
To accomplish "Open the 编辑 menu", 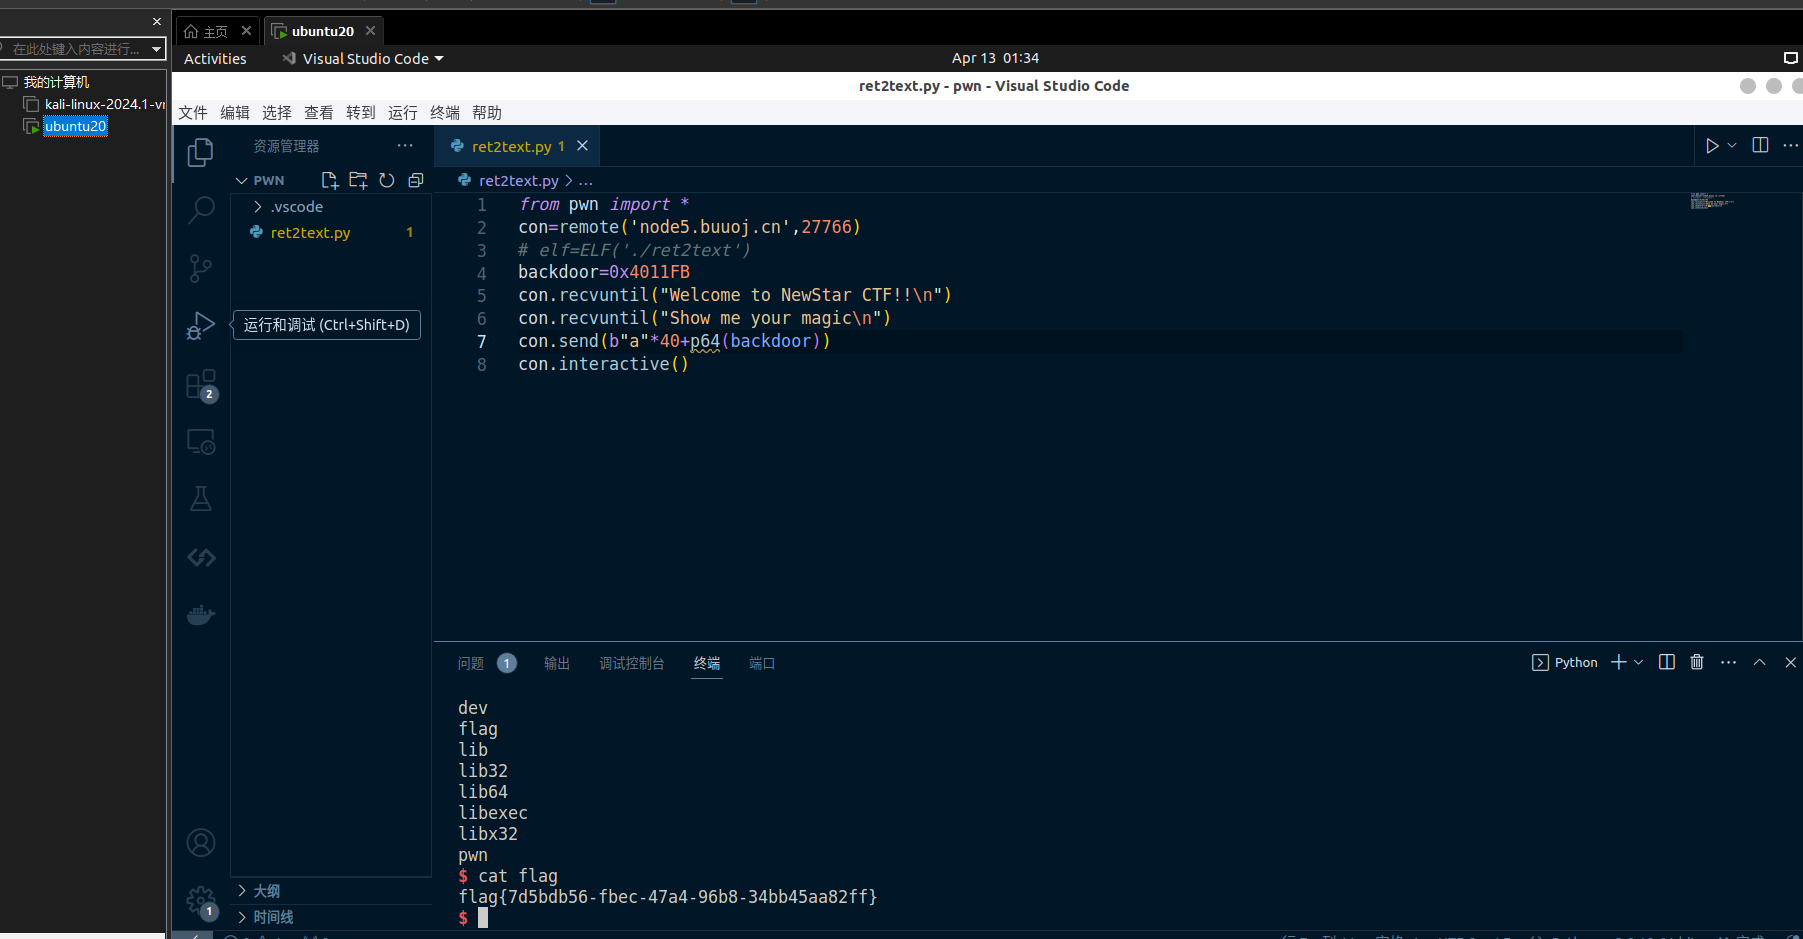I will tap(235, 113).
